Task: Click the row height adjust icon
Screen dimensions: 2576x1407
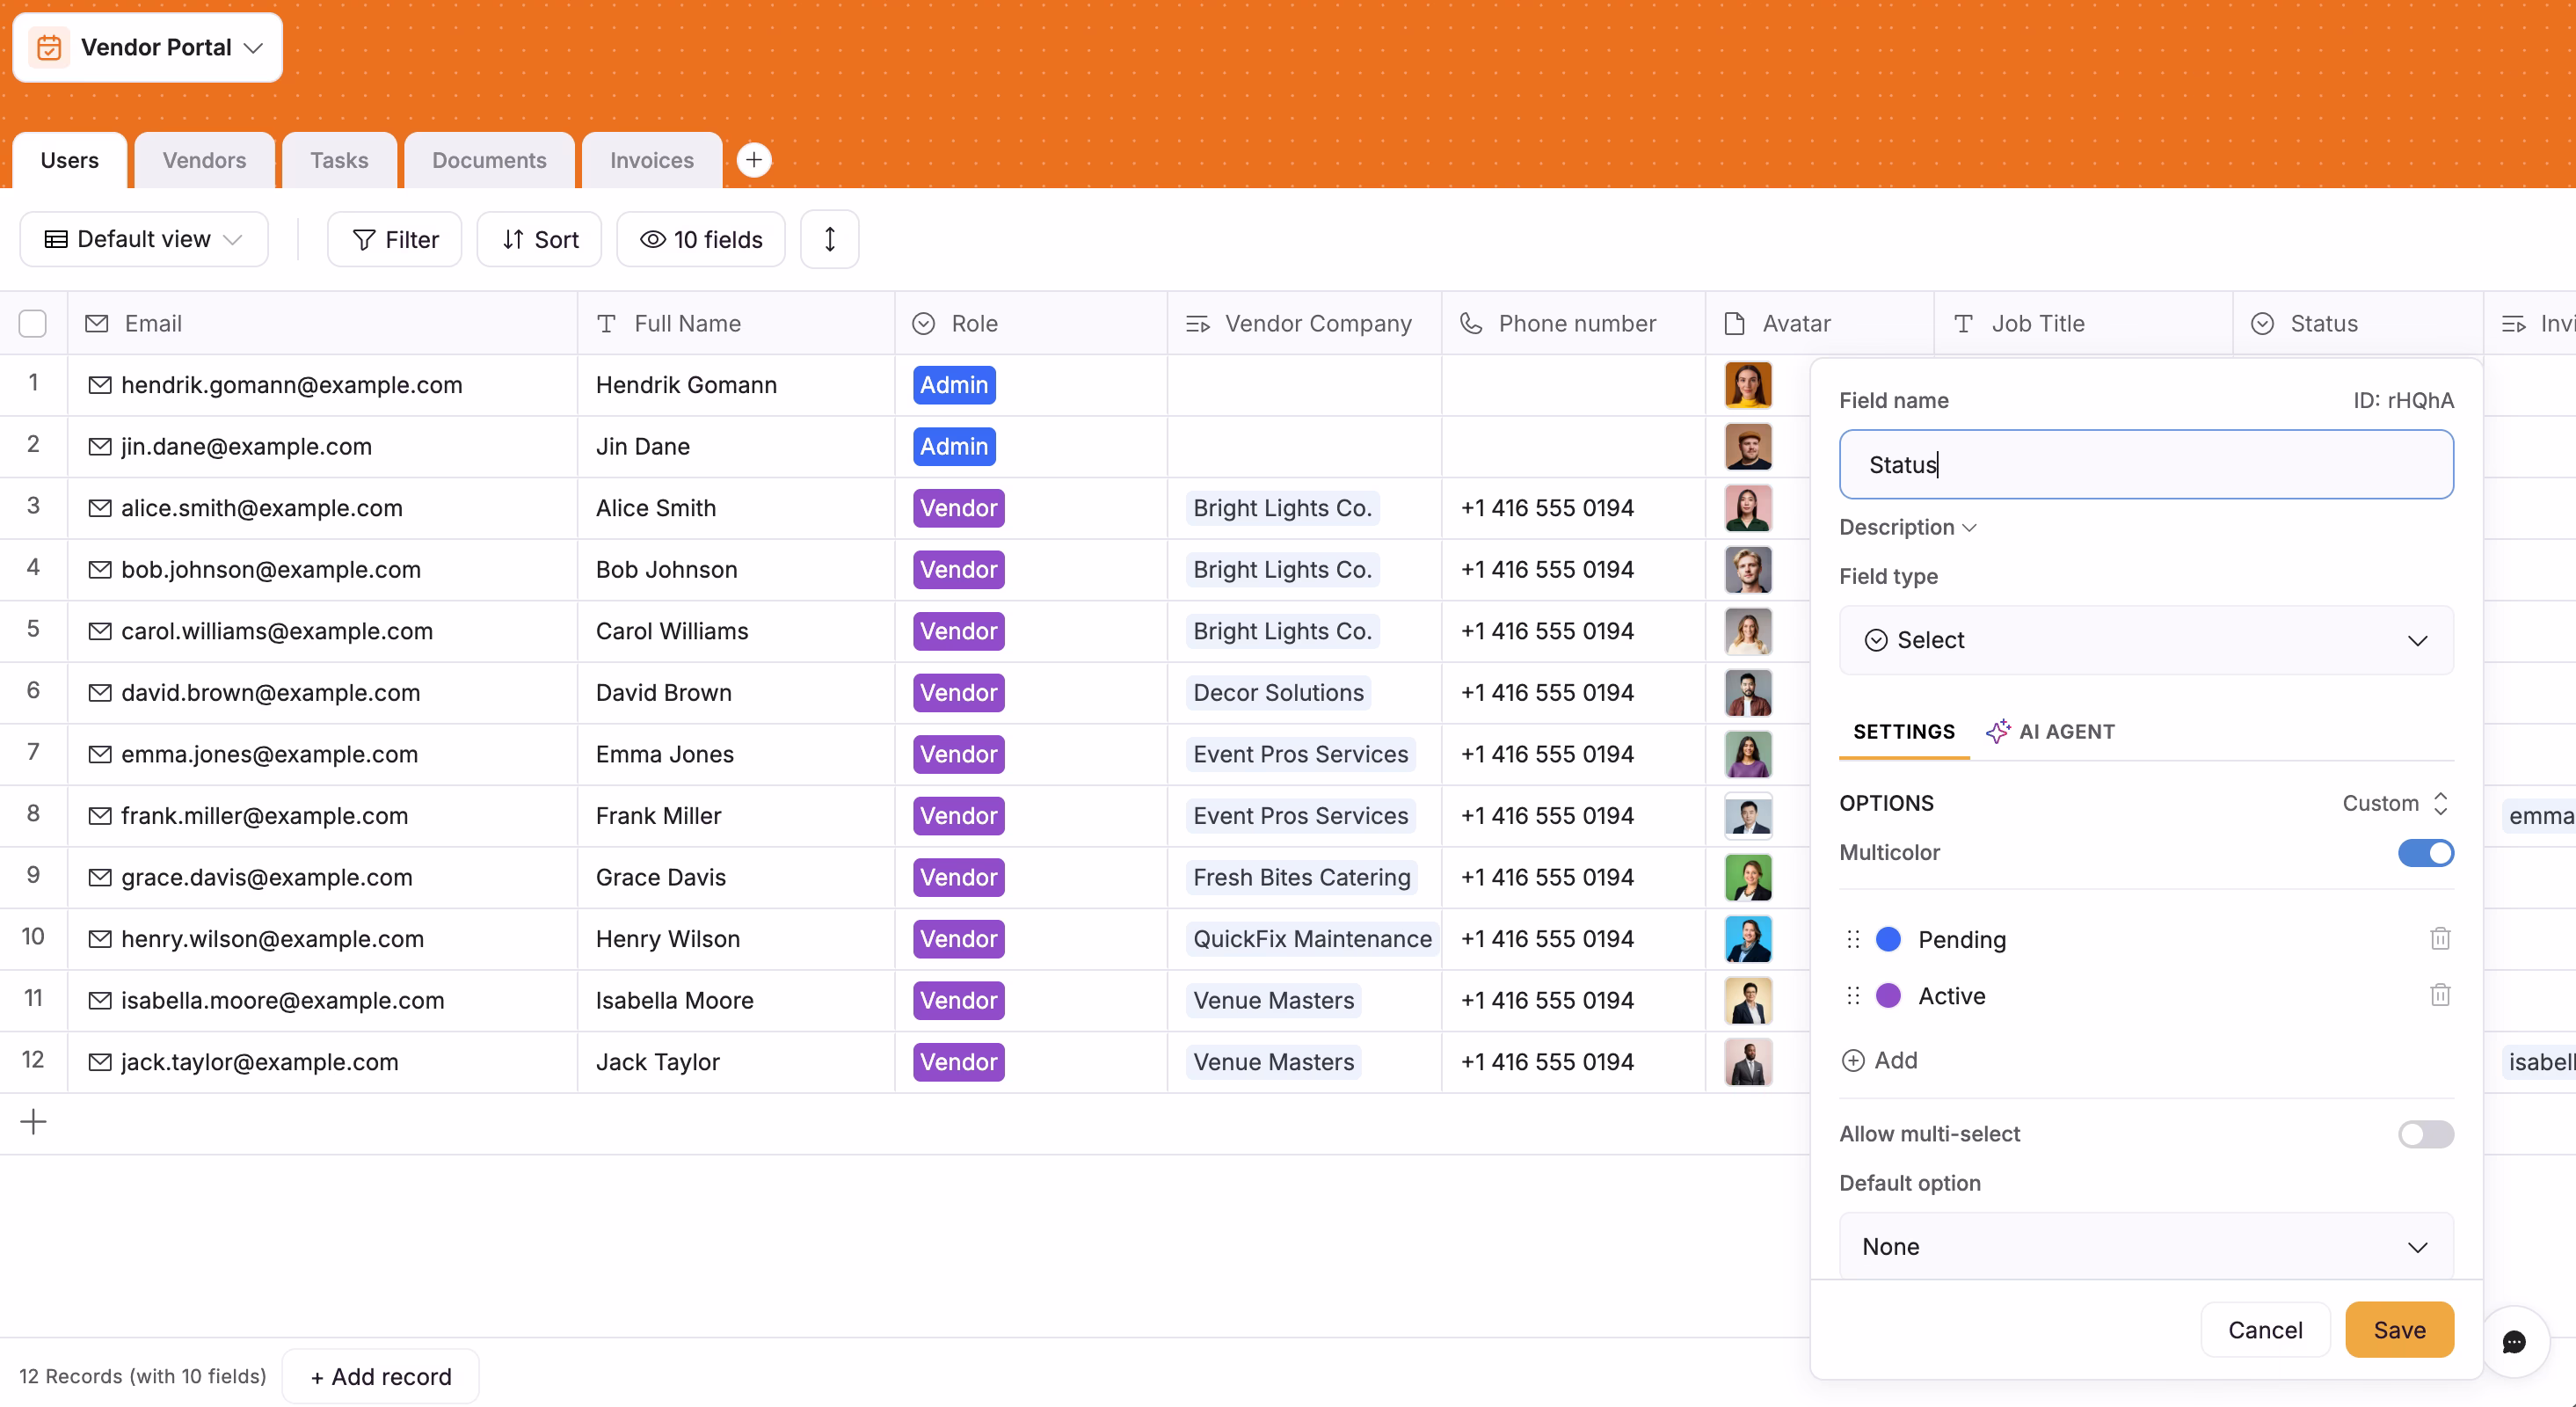Action: pos(829,239)
